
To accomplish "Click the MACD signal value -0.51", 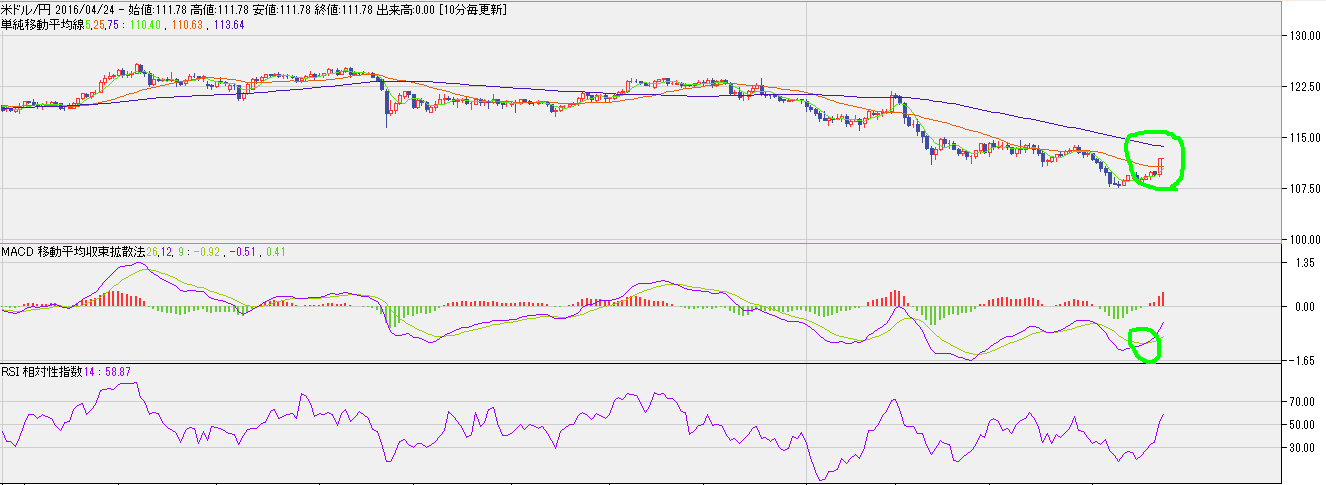I will click(x=243, y=251).
